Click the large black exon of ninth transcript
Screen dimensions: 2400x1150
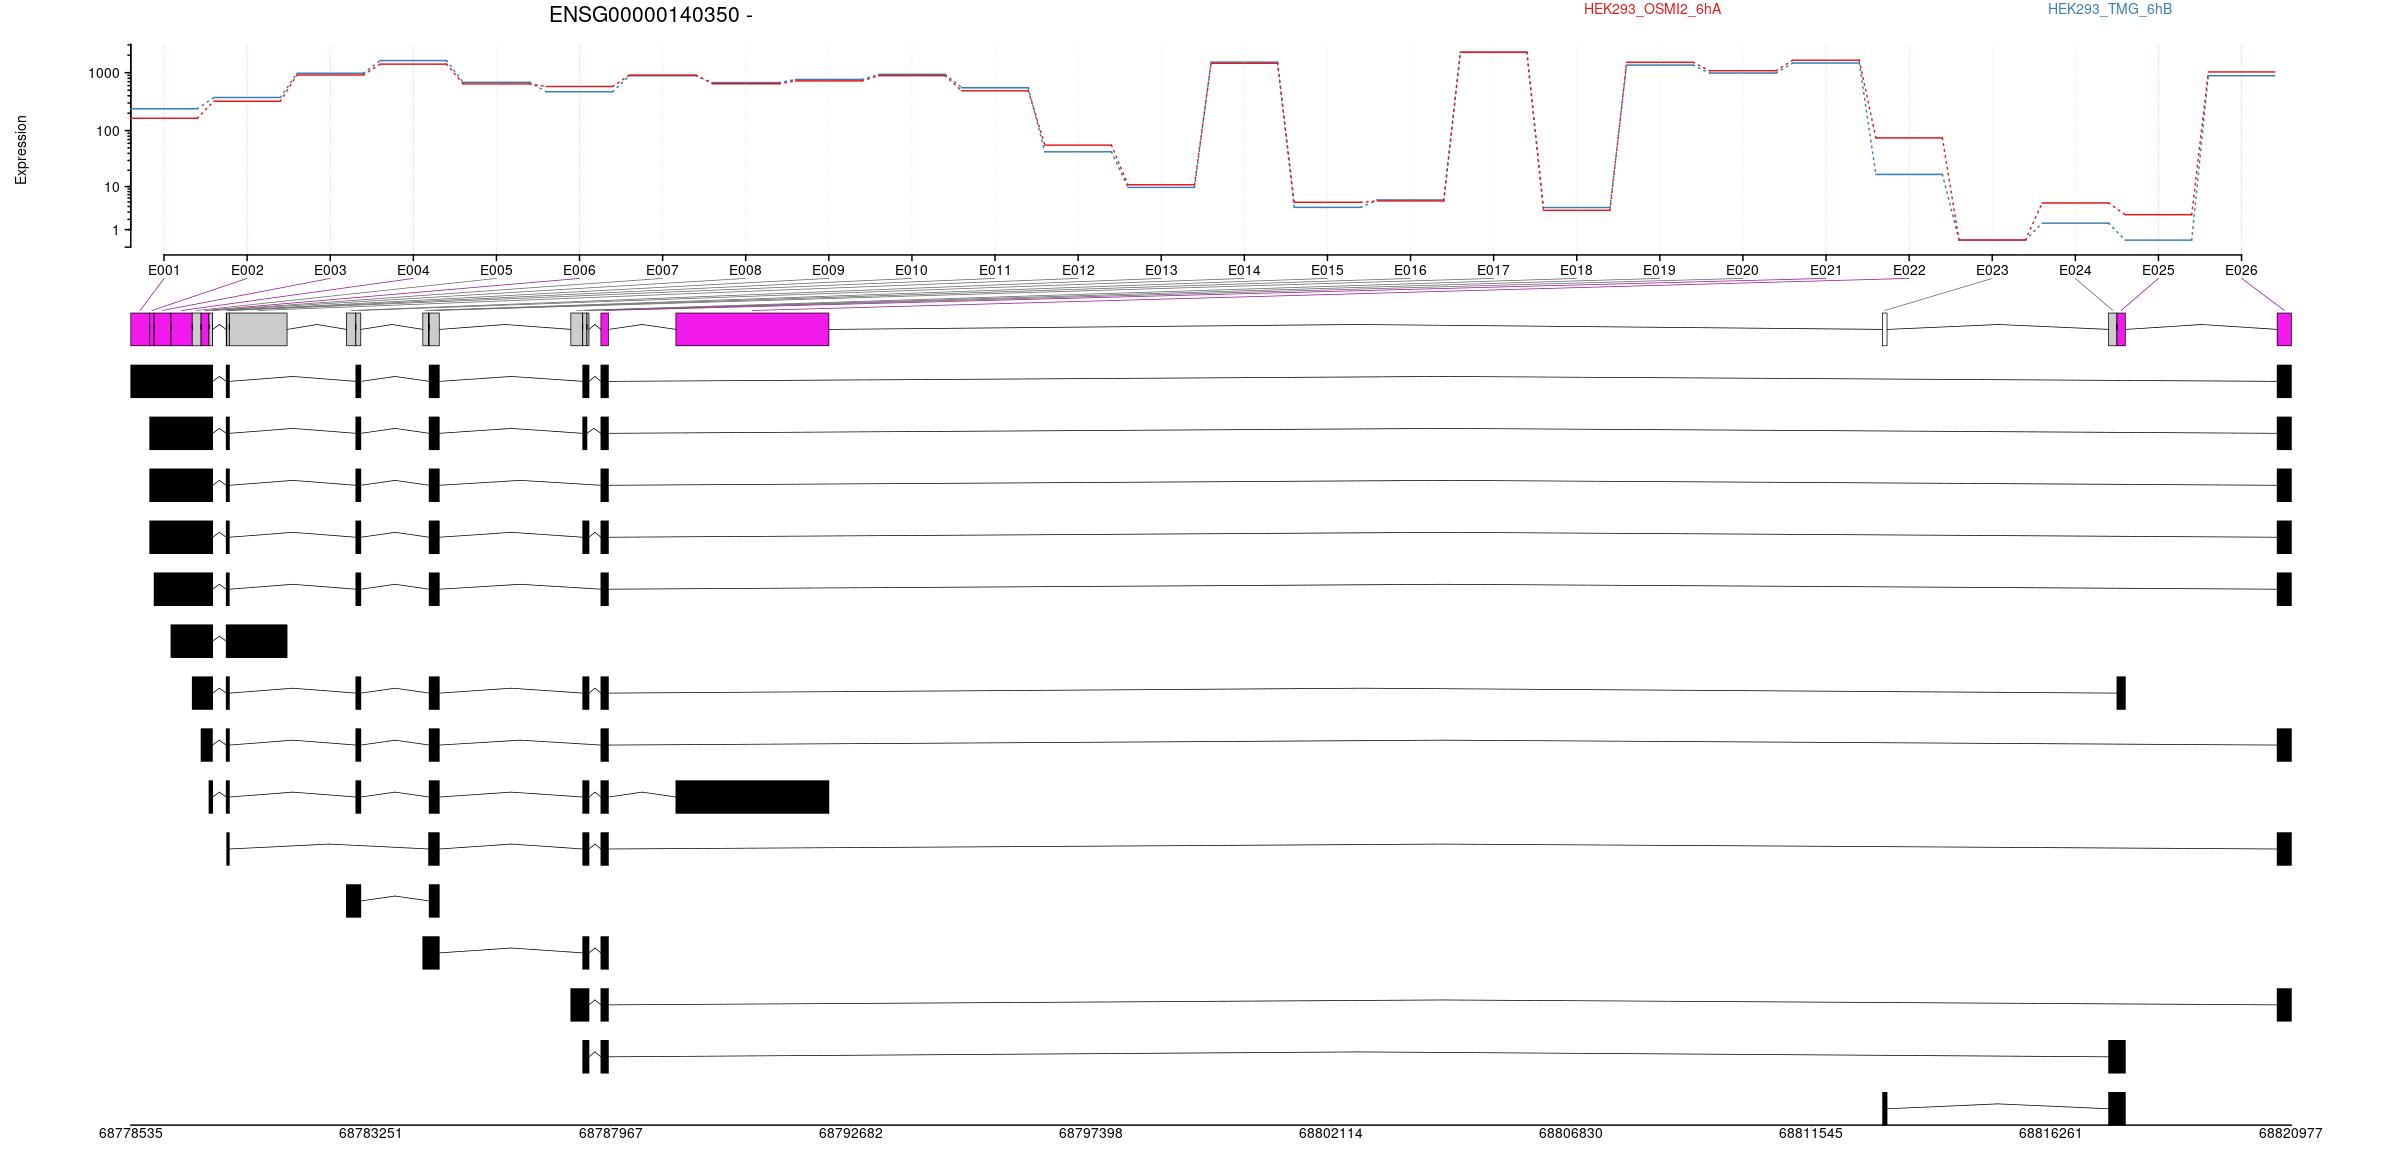tap(752, 797)
